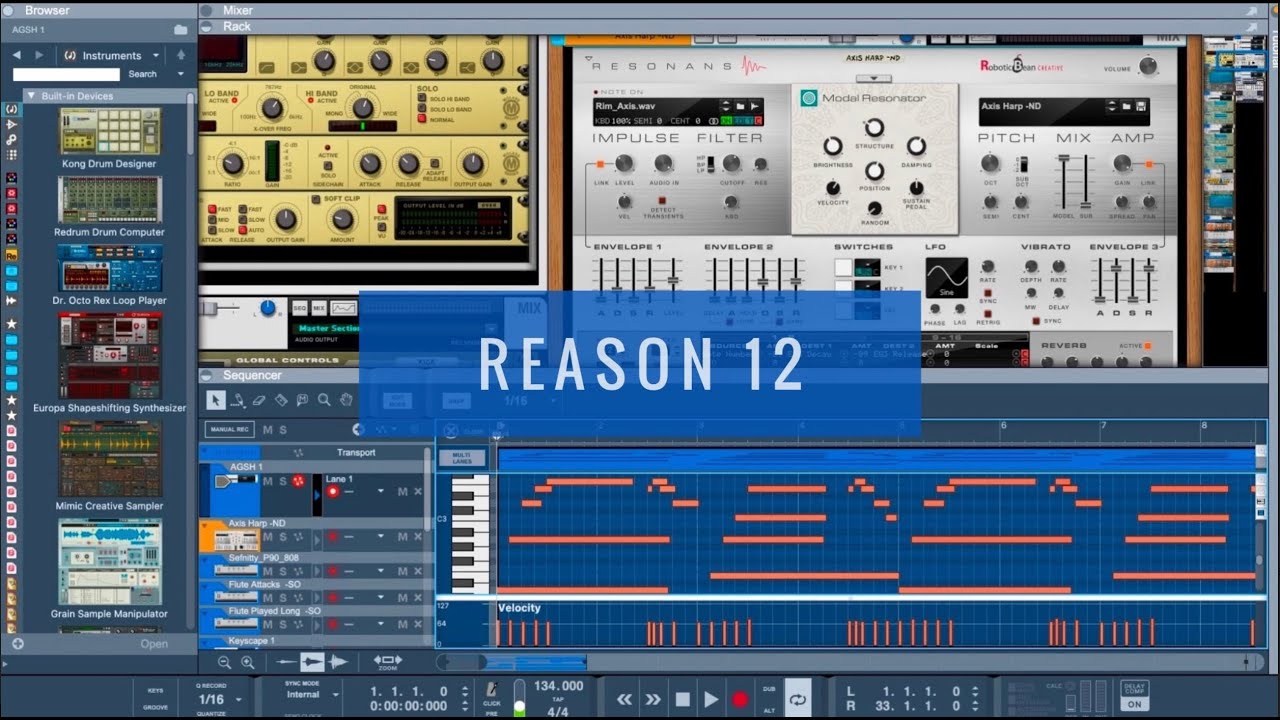Click the transport Rewind button
Viewport: 1280px width, 720px height.
(x=624, y=700)
